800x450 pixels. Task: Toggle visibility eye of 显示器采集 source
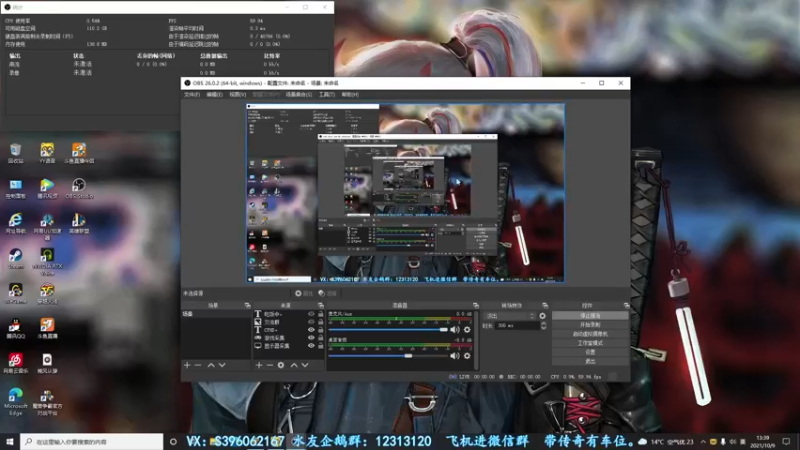tap(311, 346)
